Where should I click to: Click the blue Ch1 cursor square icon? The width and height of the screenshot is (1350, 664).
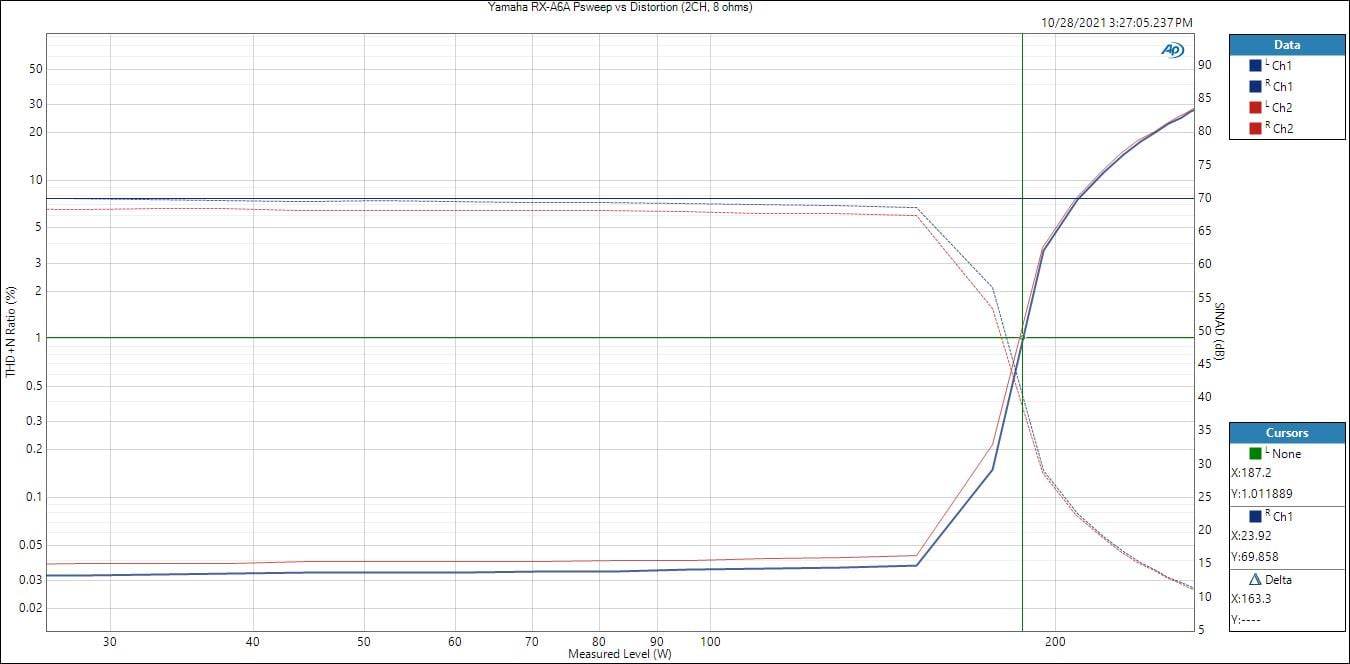click(x=1255, y=516)
